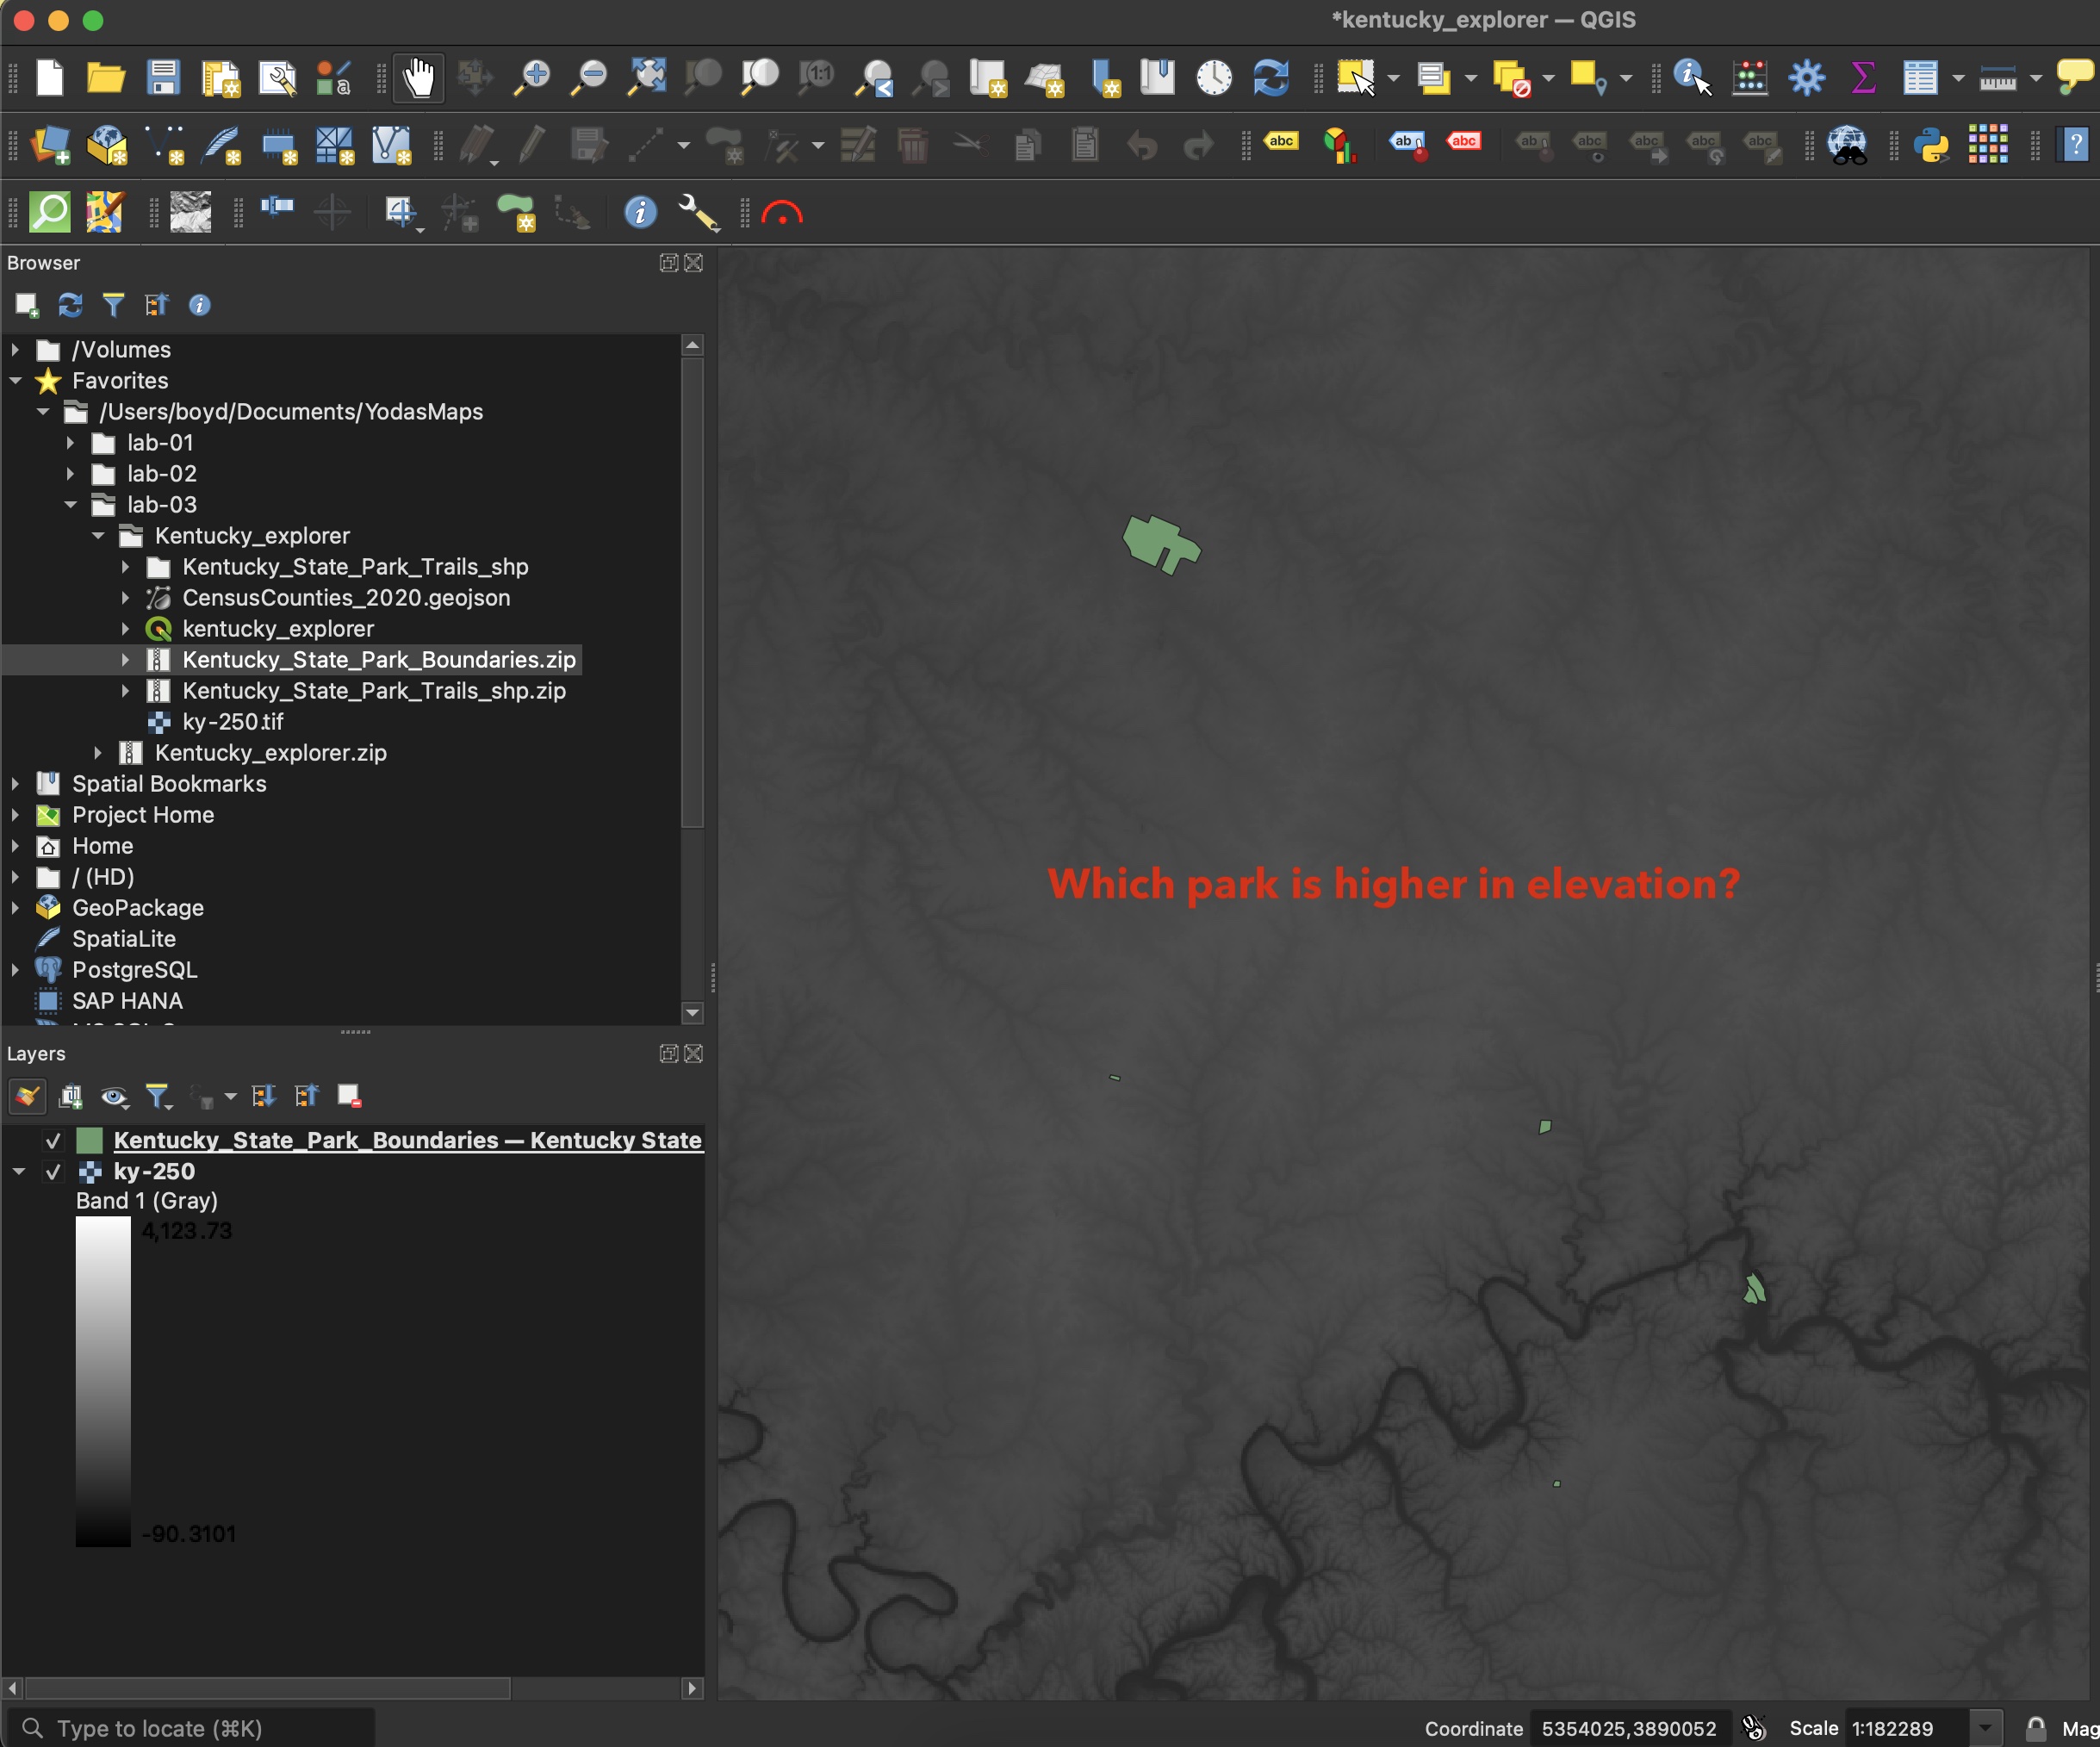Select PostgreSQL in Browser tree
Image resolution: width=2100 pixels, height=1747 pixels.
[x=134, y=970]
